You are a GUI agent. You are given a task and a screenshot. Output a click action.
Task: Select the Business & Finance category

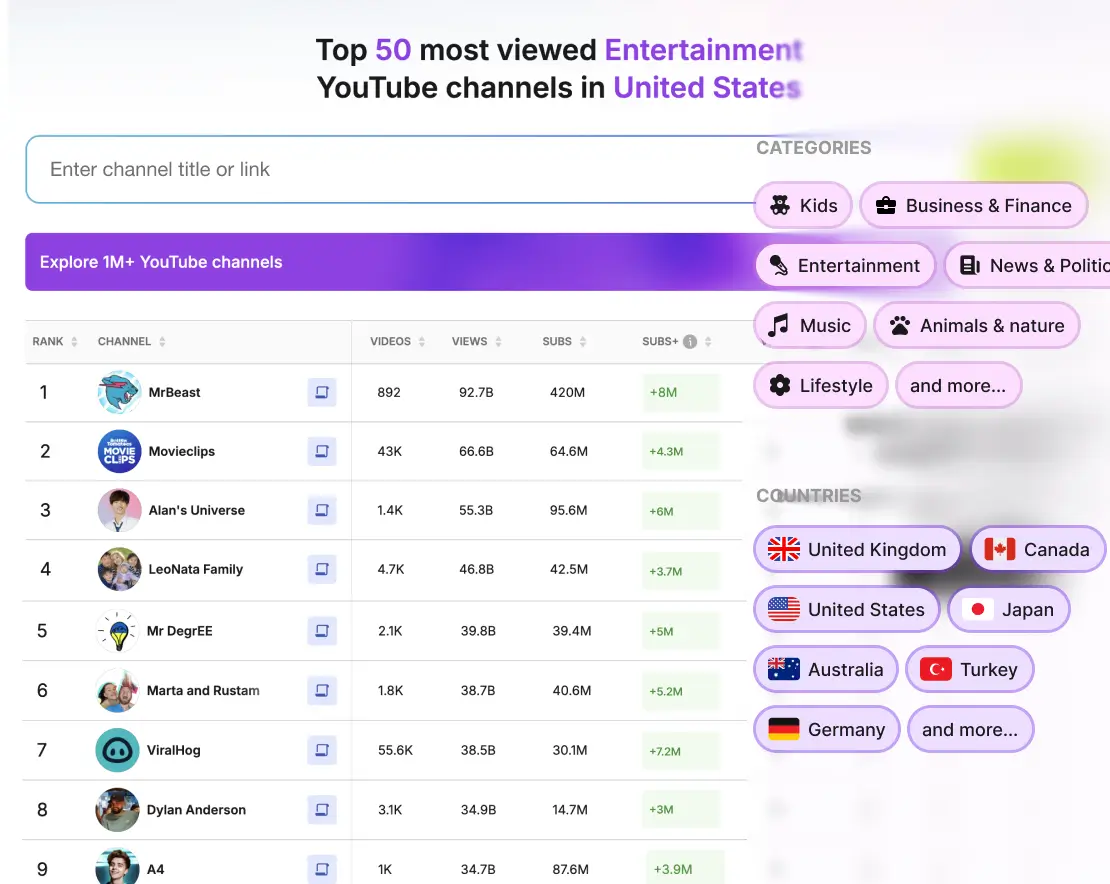pyautogui.click(x=973, y=206)
